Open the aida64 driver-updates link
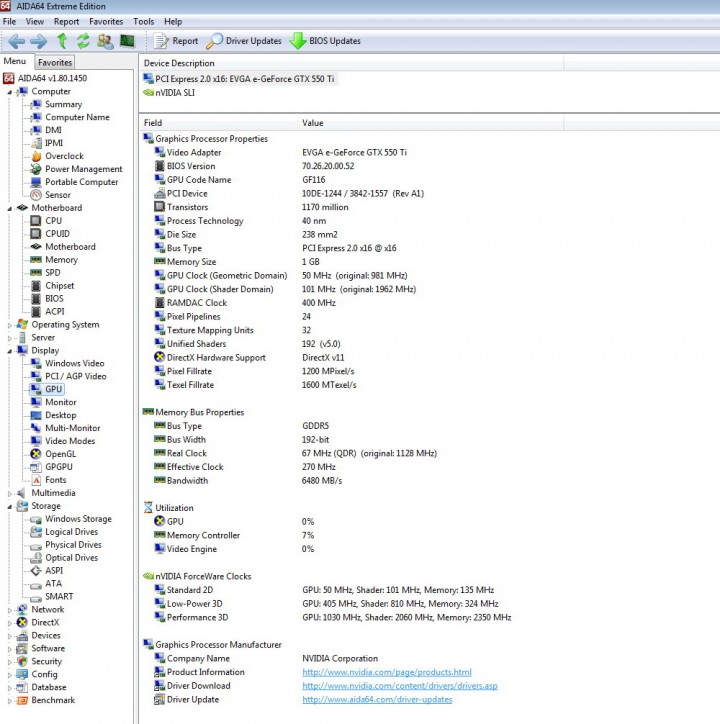The height and width of the screenshot is (724, 720). click(377, 700)
